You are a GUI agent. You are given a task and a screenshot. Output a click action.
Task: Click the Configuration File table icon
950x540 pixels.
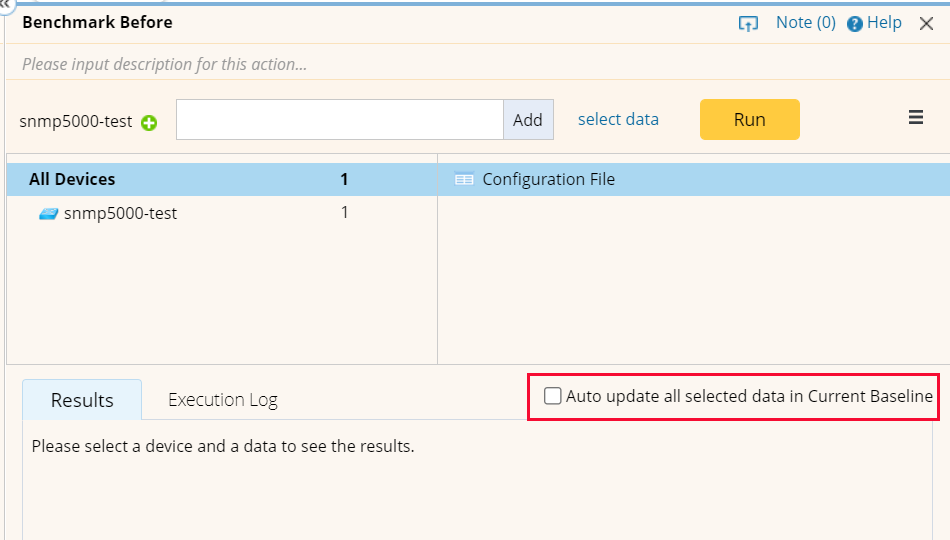pos(464,180)
